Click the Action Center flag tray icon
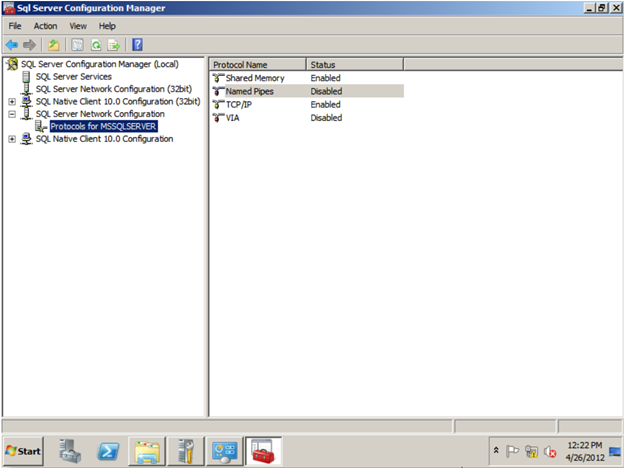Screen dimensions: 624x468 (x=512, y=451)
